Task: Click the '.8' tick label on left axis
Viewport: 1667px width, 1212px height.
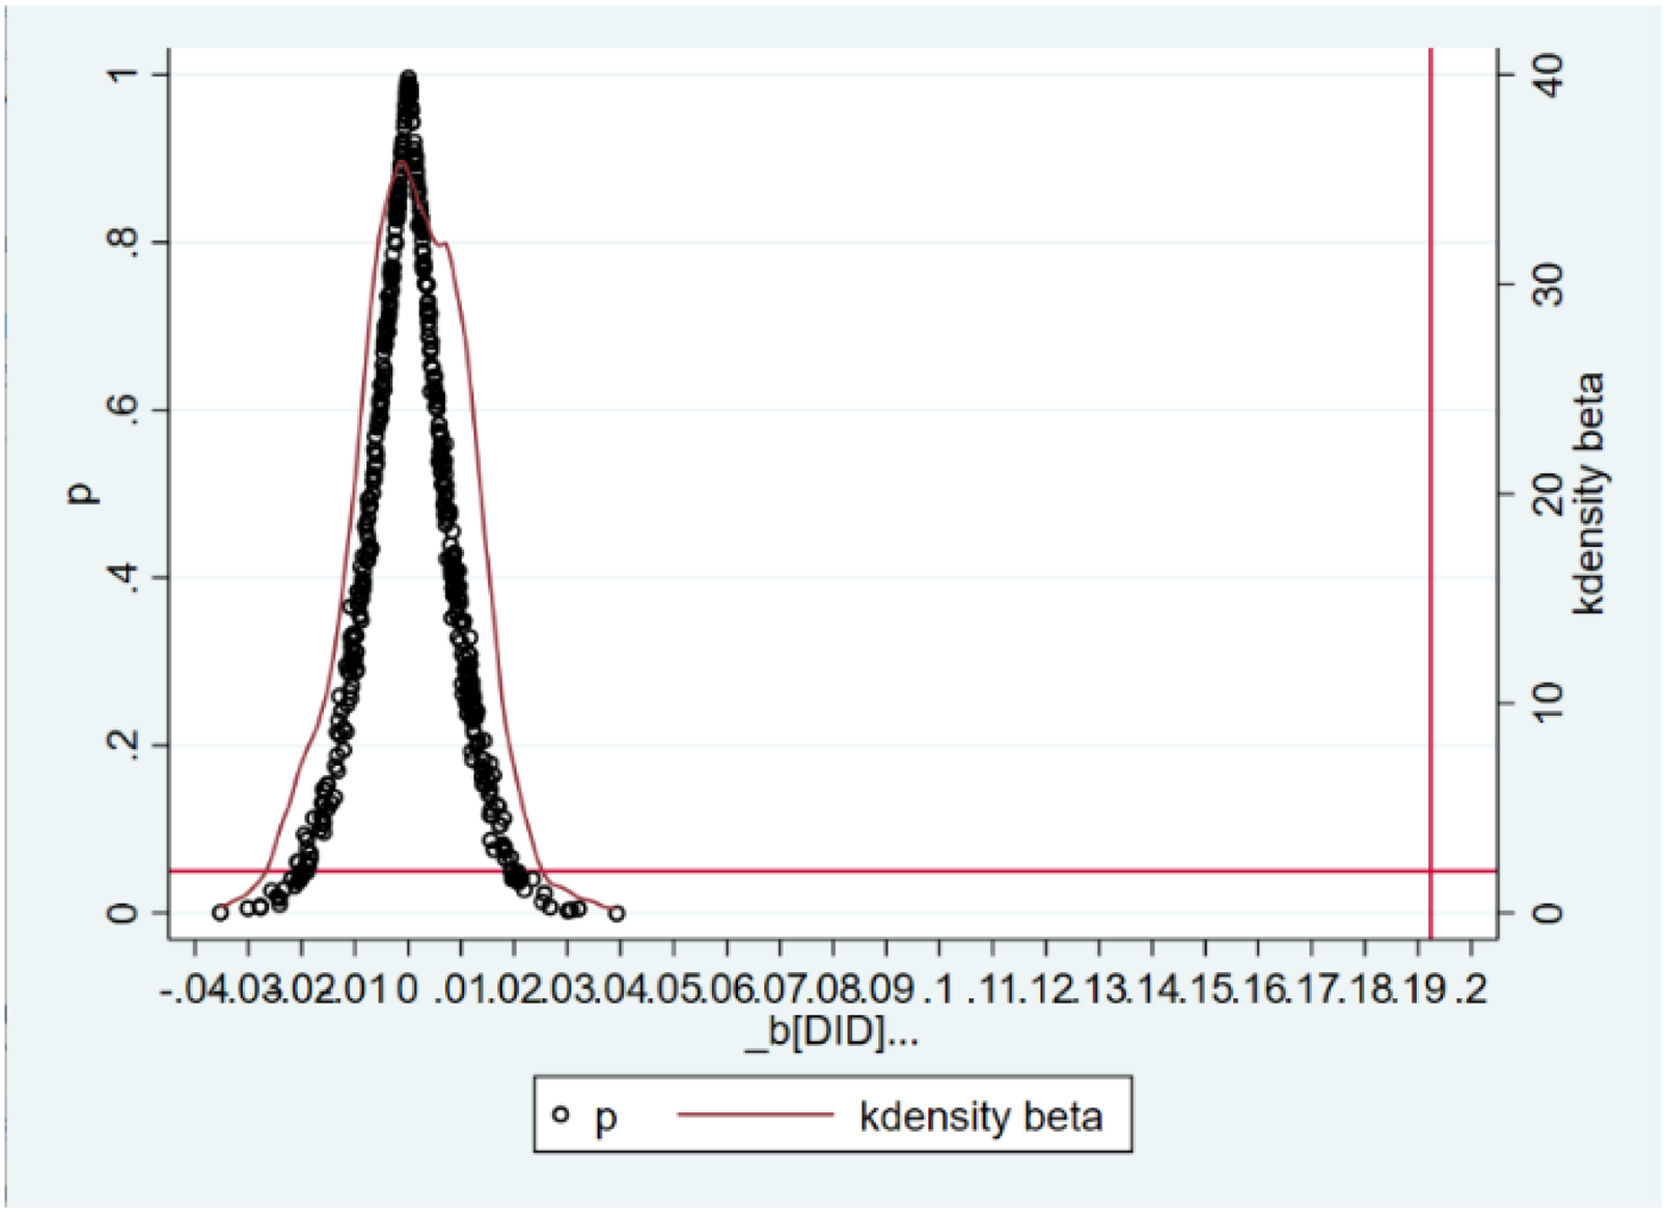Action: [x=122, y=242]
